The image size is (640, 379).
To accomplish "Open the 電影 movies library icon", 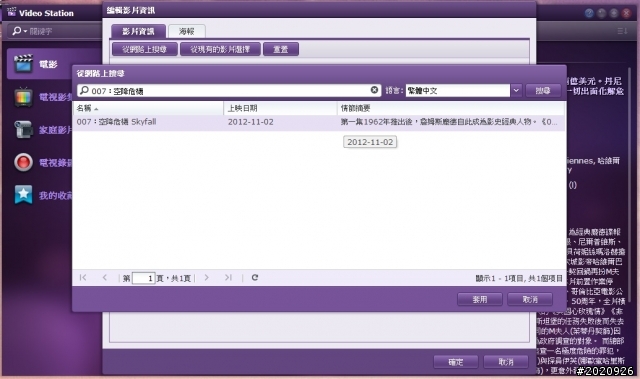I will (x=23, y=64).
